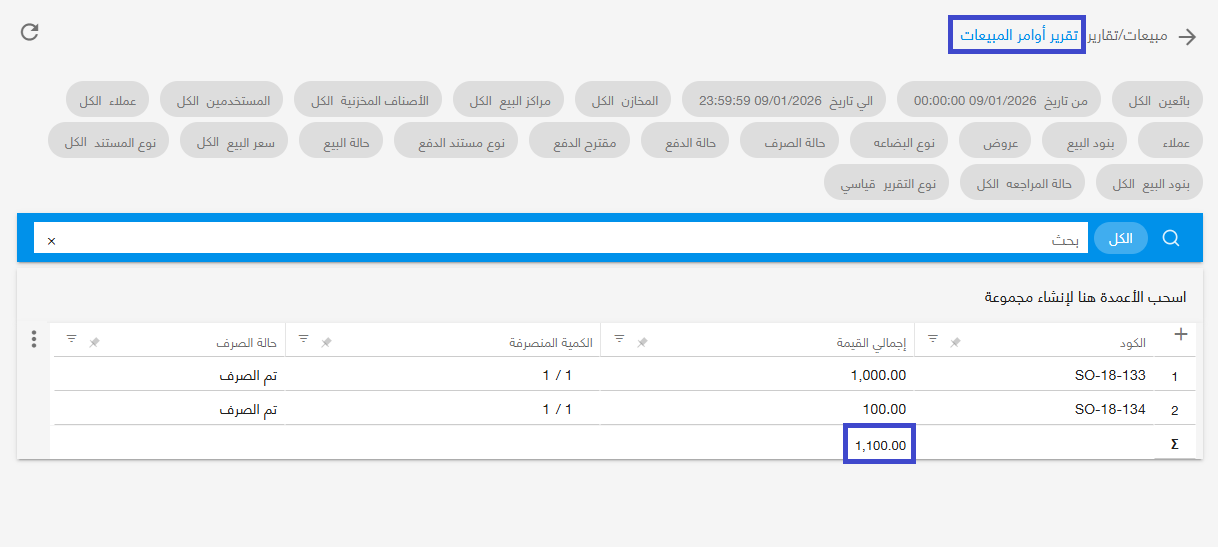Sort by the الكمية المنصرفة column header

(x=551, y=342)
